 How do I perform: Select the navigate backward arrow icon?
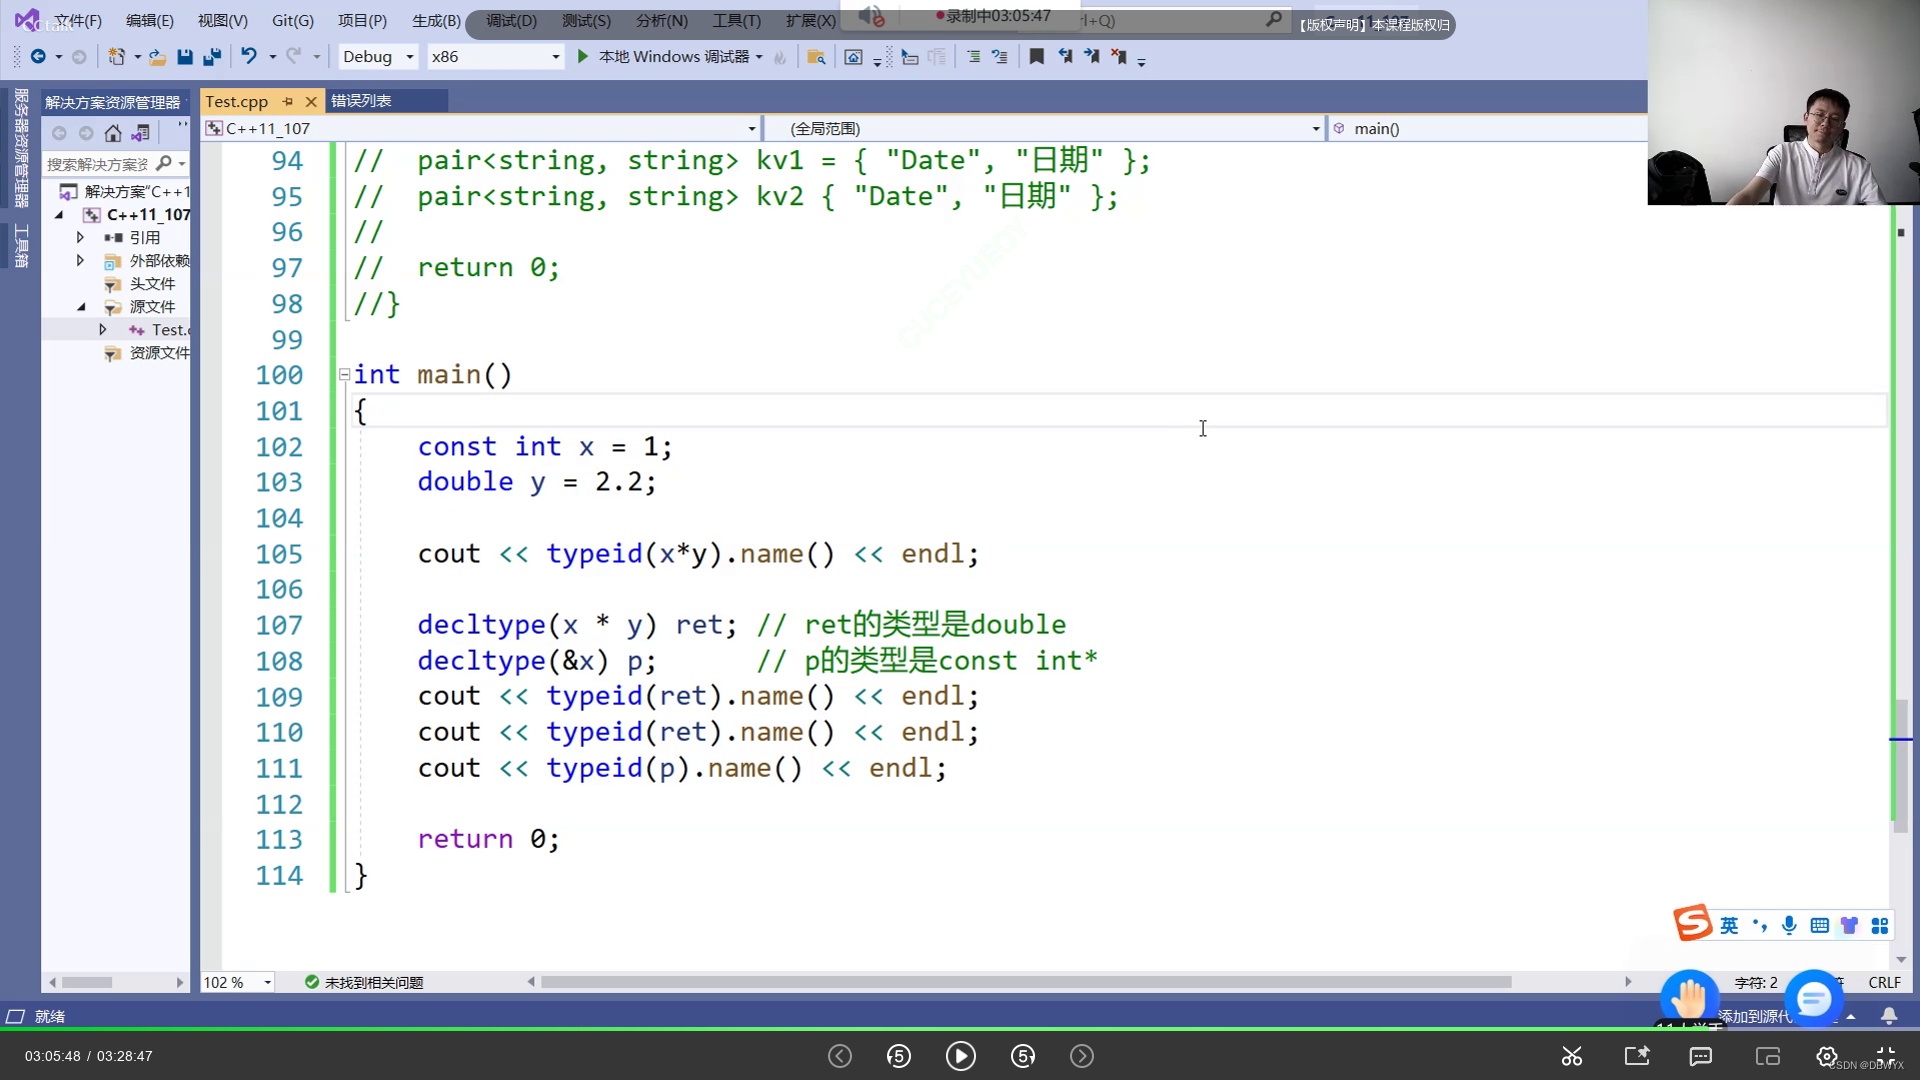point(37,57)
